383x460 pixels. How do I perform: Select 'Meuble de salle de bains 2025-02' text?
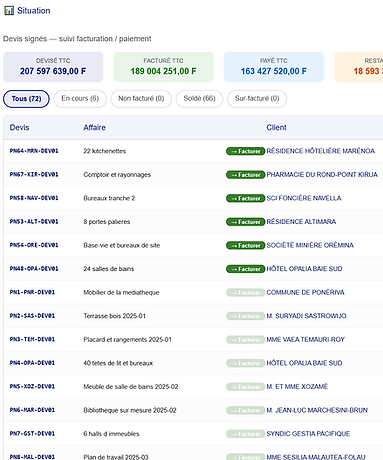(131, 387)
